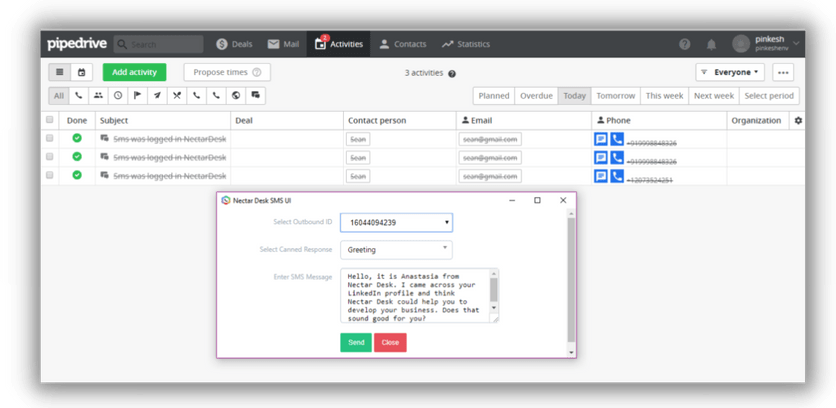Filter by meeting (people) activity type
The image size is (836, 408).
(x=98, y=95)
